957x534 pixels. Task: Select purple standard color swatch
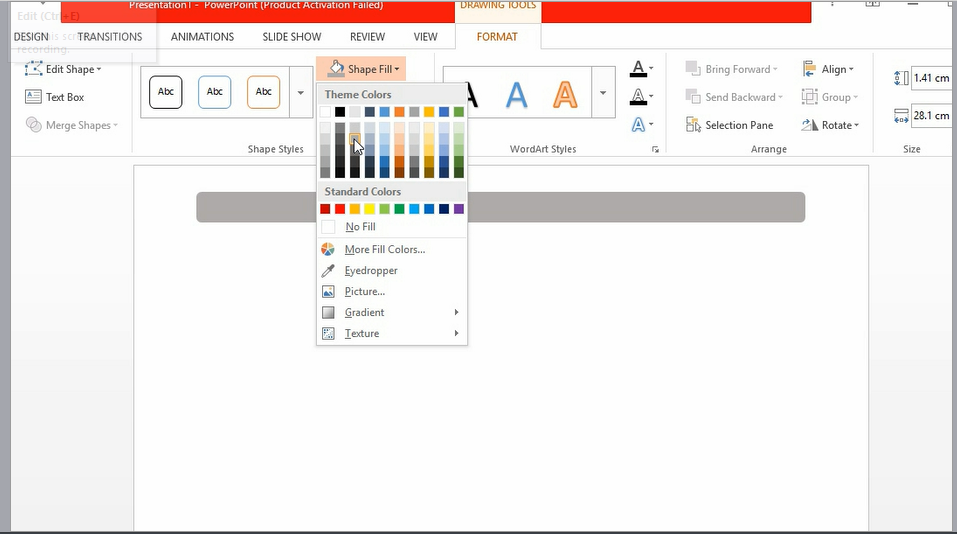pos(459,209)
